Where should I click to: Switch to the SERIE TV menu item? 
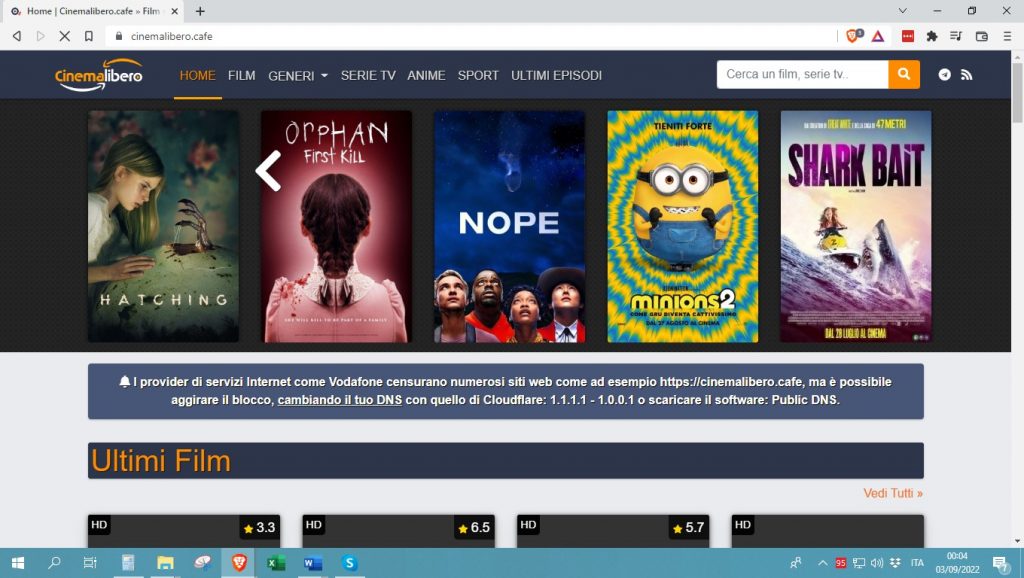[x=368, y=75]
